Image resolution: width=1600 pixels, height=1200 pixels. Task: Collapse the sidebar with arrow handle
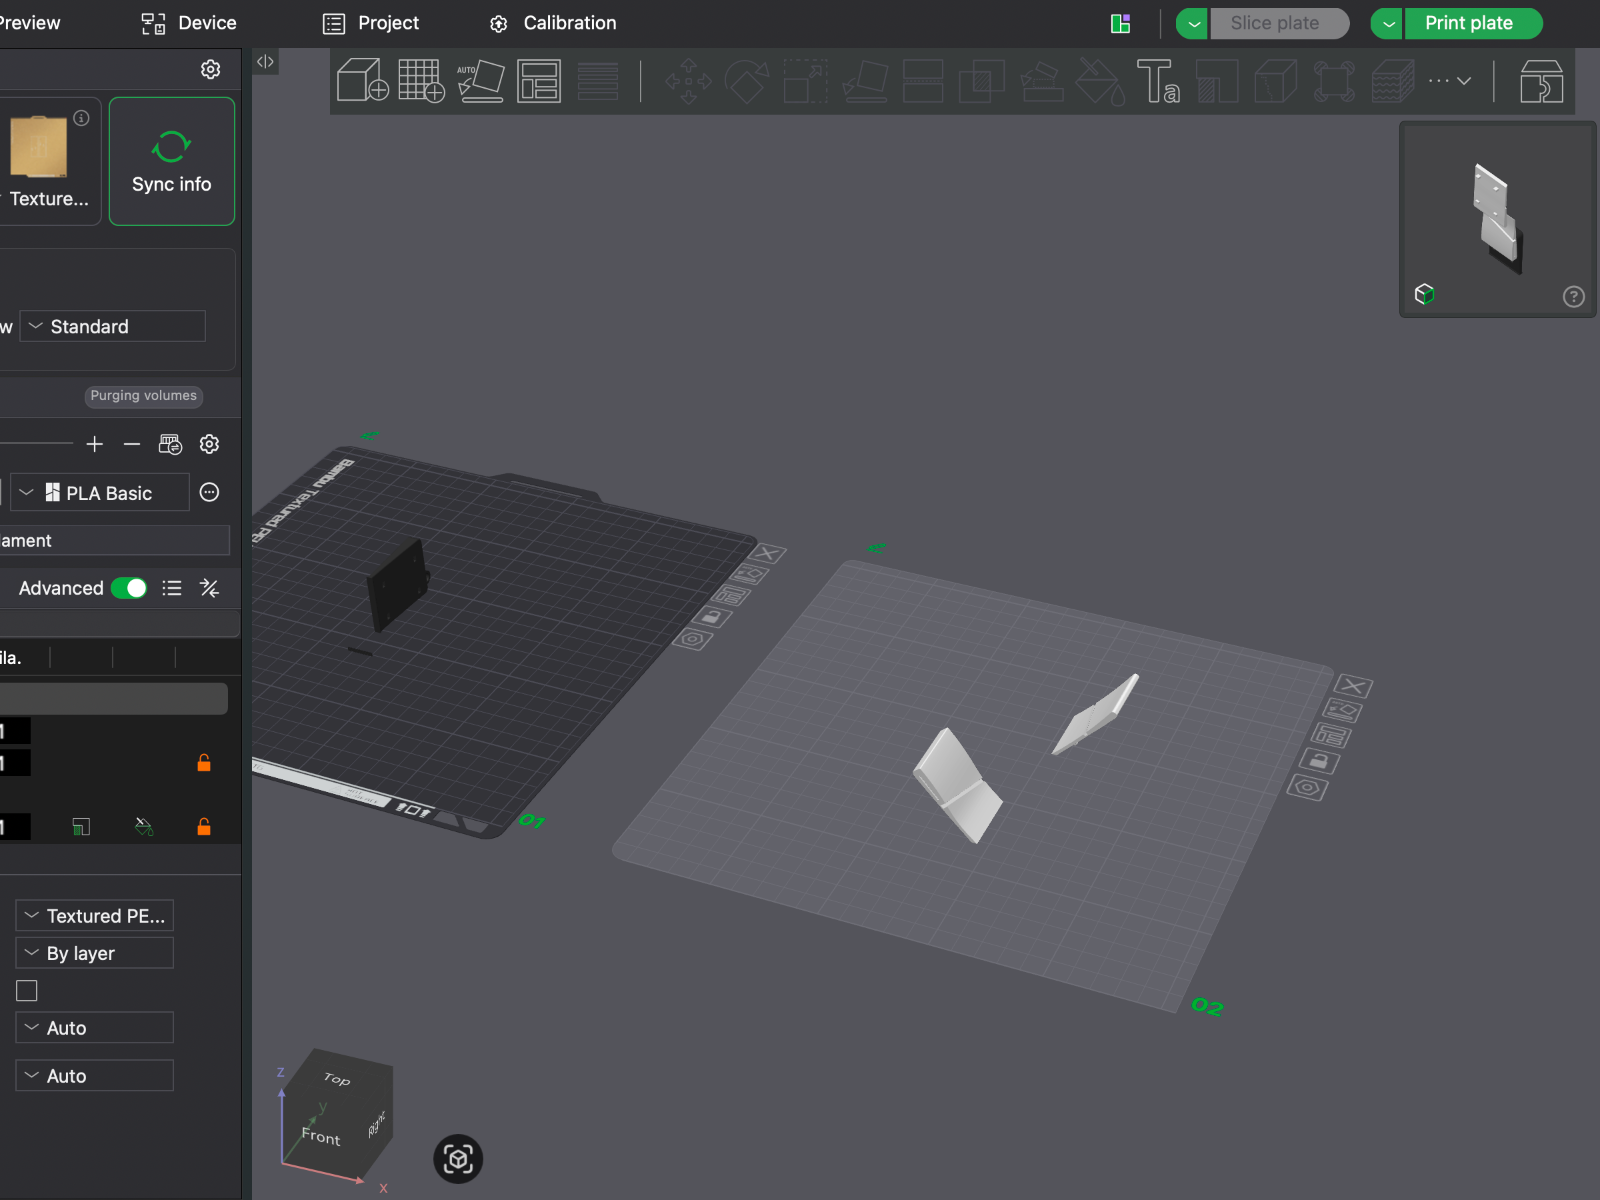pos(265,61)
